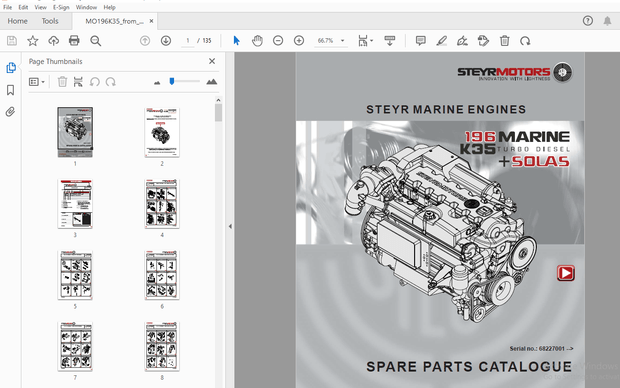This screenshot has width=620, height=388.
Task: Click the thumbnail size slider handle
Action: 172,81
